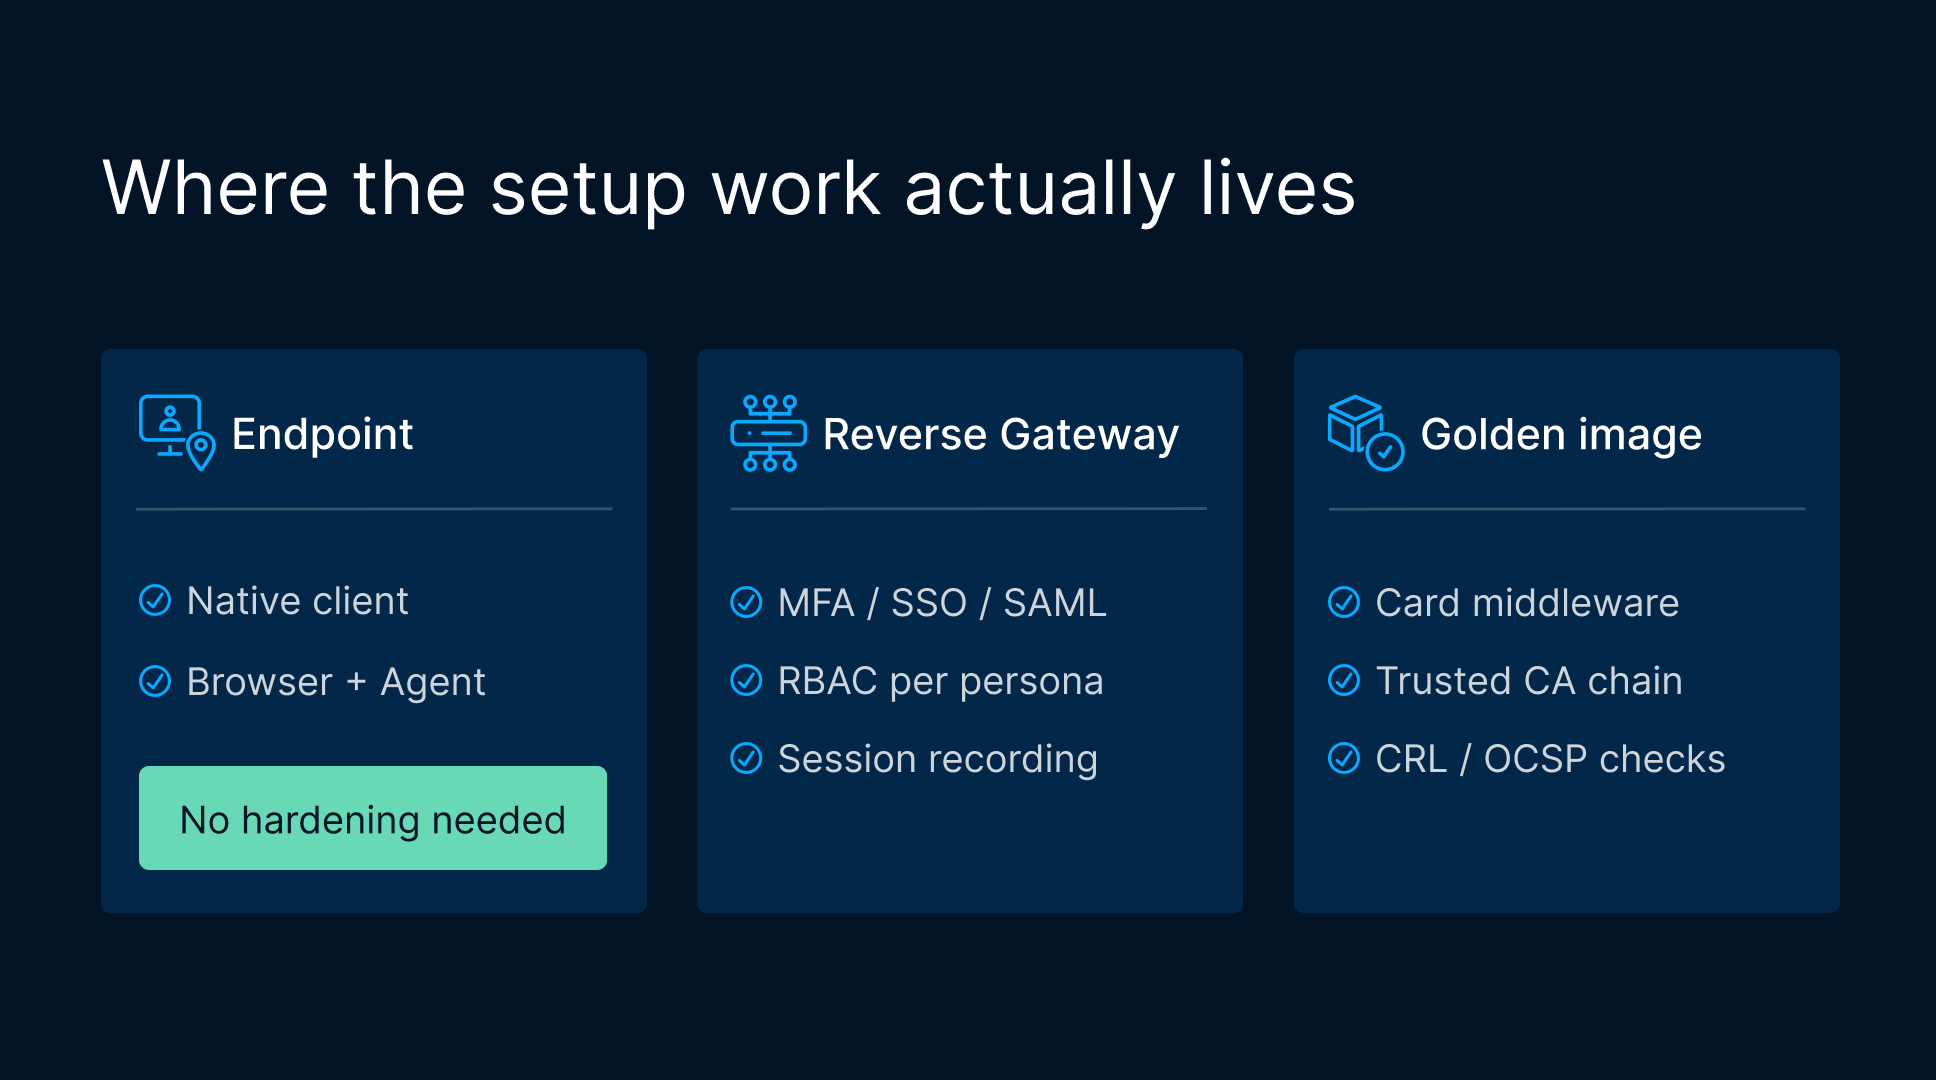Click checkmark icon beside Trusted CA chain
Image resolution: width=1936 pixels, height=1080 pixels.
click(1344, 681)
